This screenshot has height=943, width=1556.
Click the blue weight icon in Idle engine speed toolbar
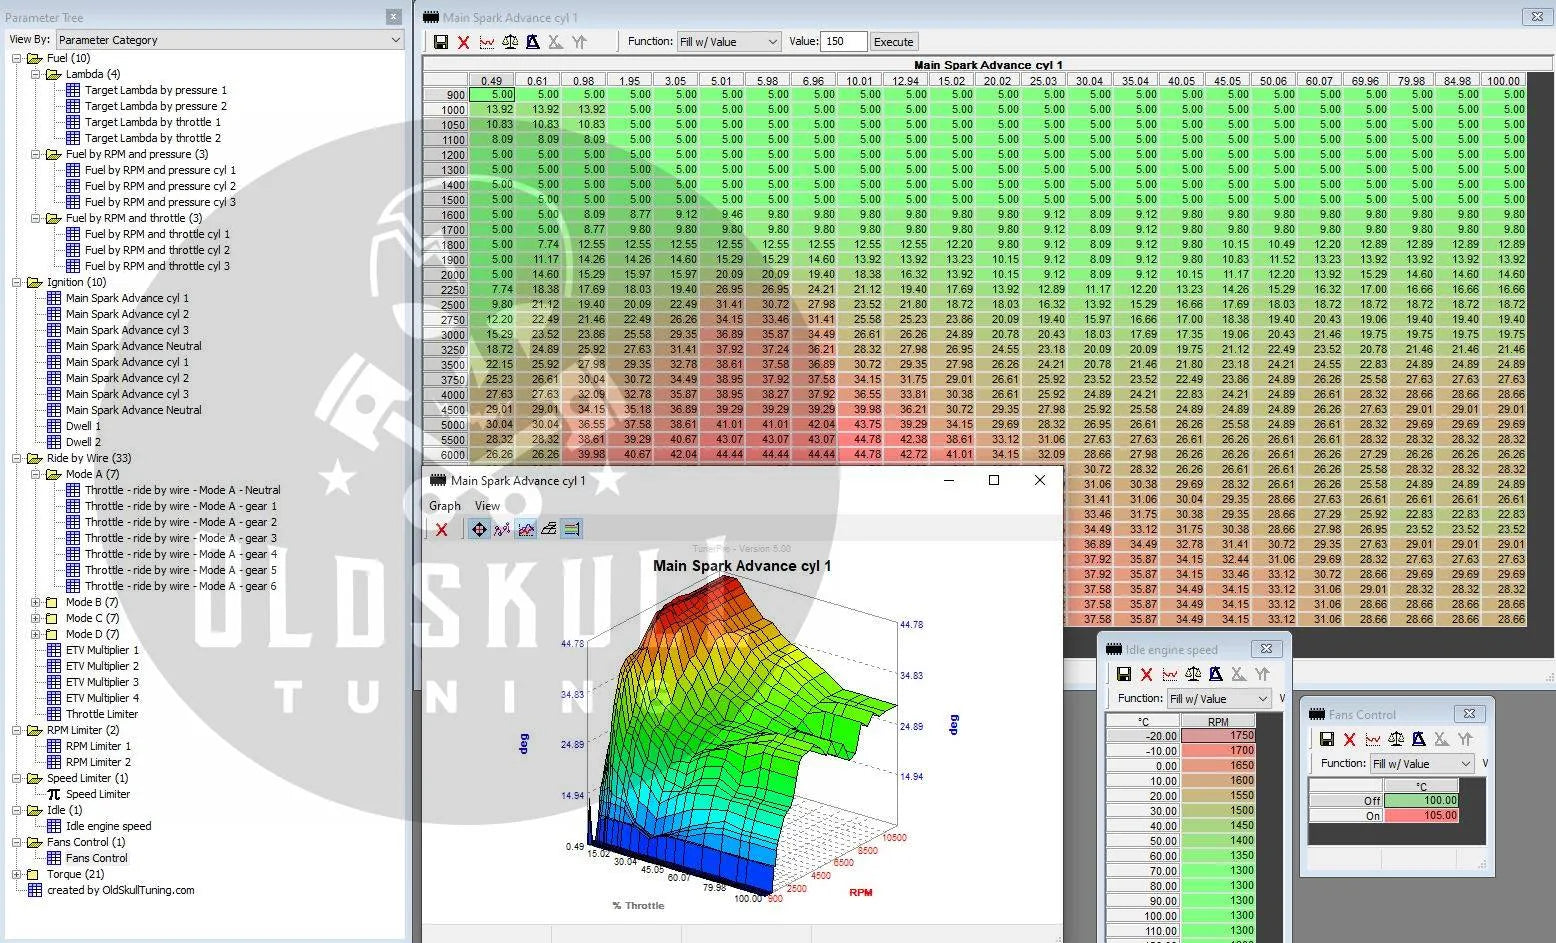(1215, 675)
